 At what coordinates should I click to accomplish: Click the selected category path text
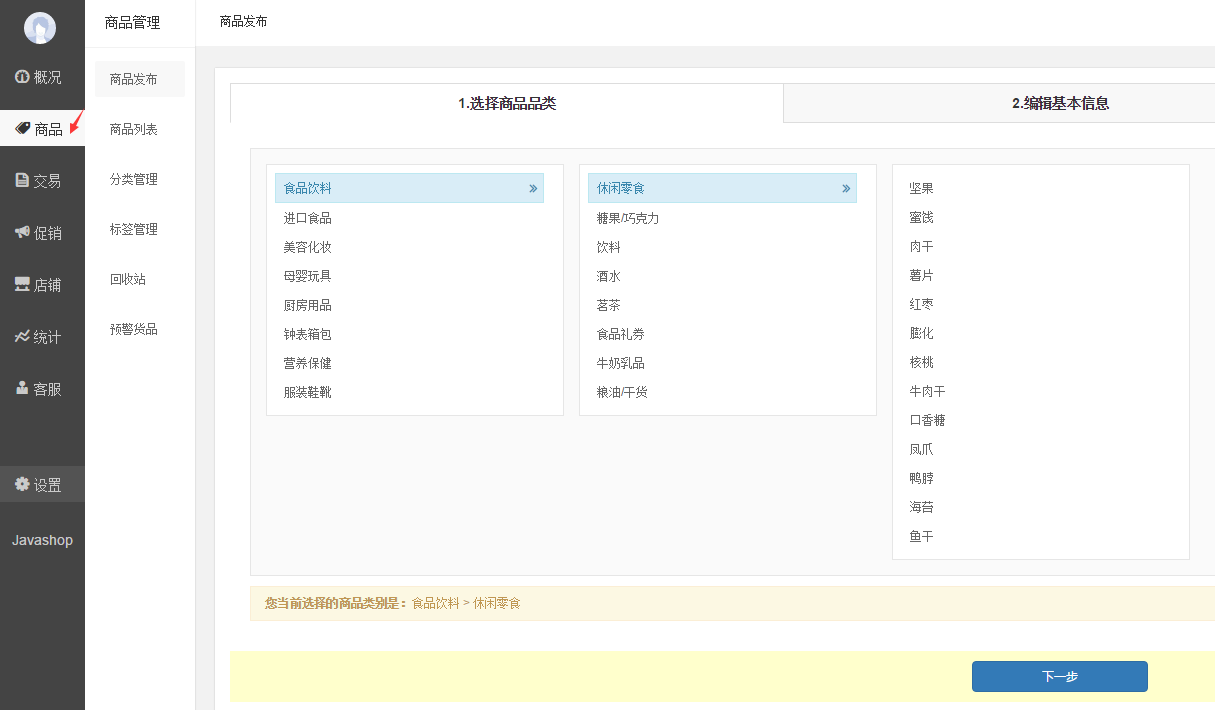point(466,603)
